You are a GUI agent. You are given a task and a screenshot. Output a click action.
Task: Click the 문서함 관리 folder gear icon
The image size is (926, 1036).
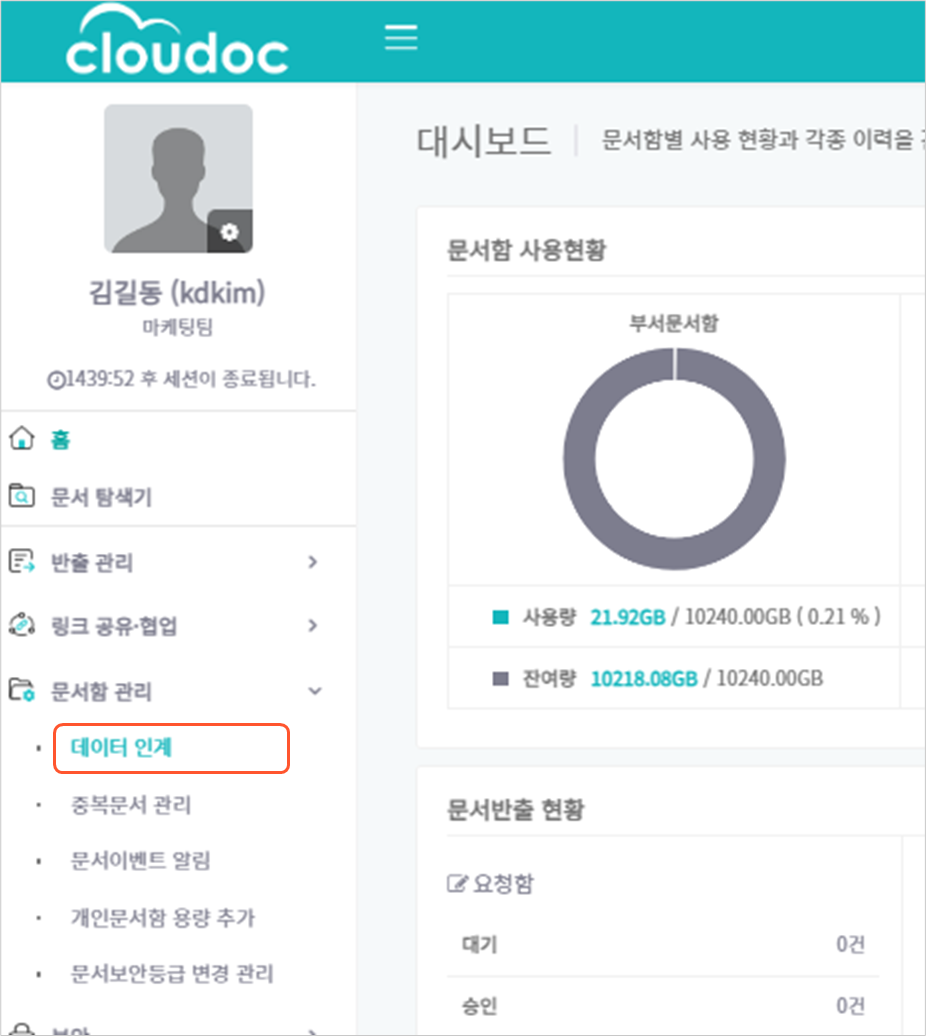22,690
